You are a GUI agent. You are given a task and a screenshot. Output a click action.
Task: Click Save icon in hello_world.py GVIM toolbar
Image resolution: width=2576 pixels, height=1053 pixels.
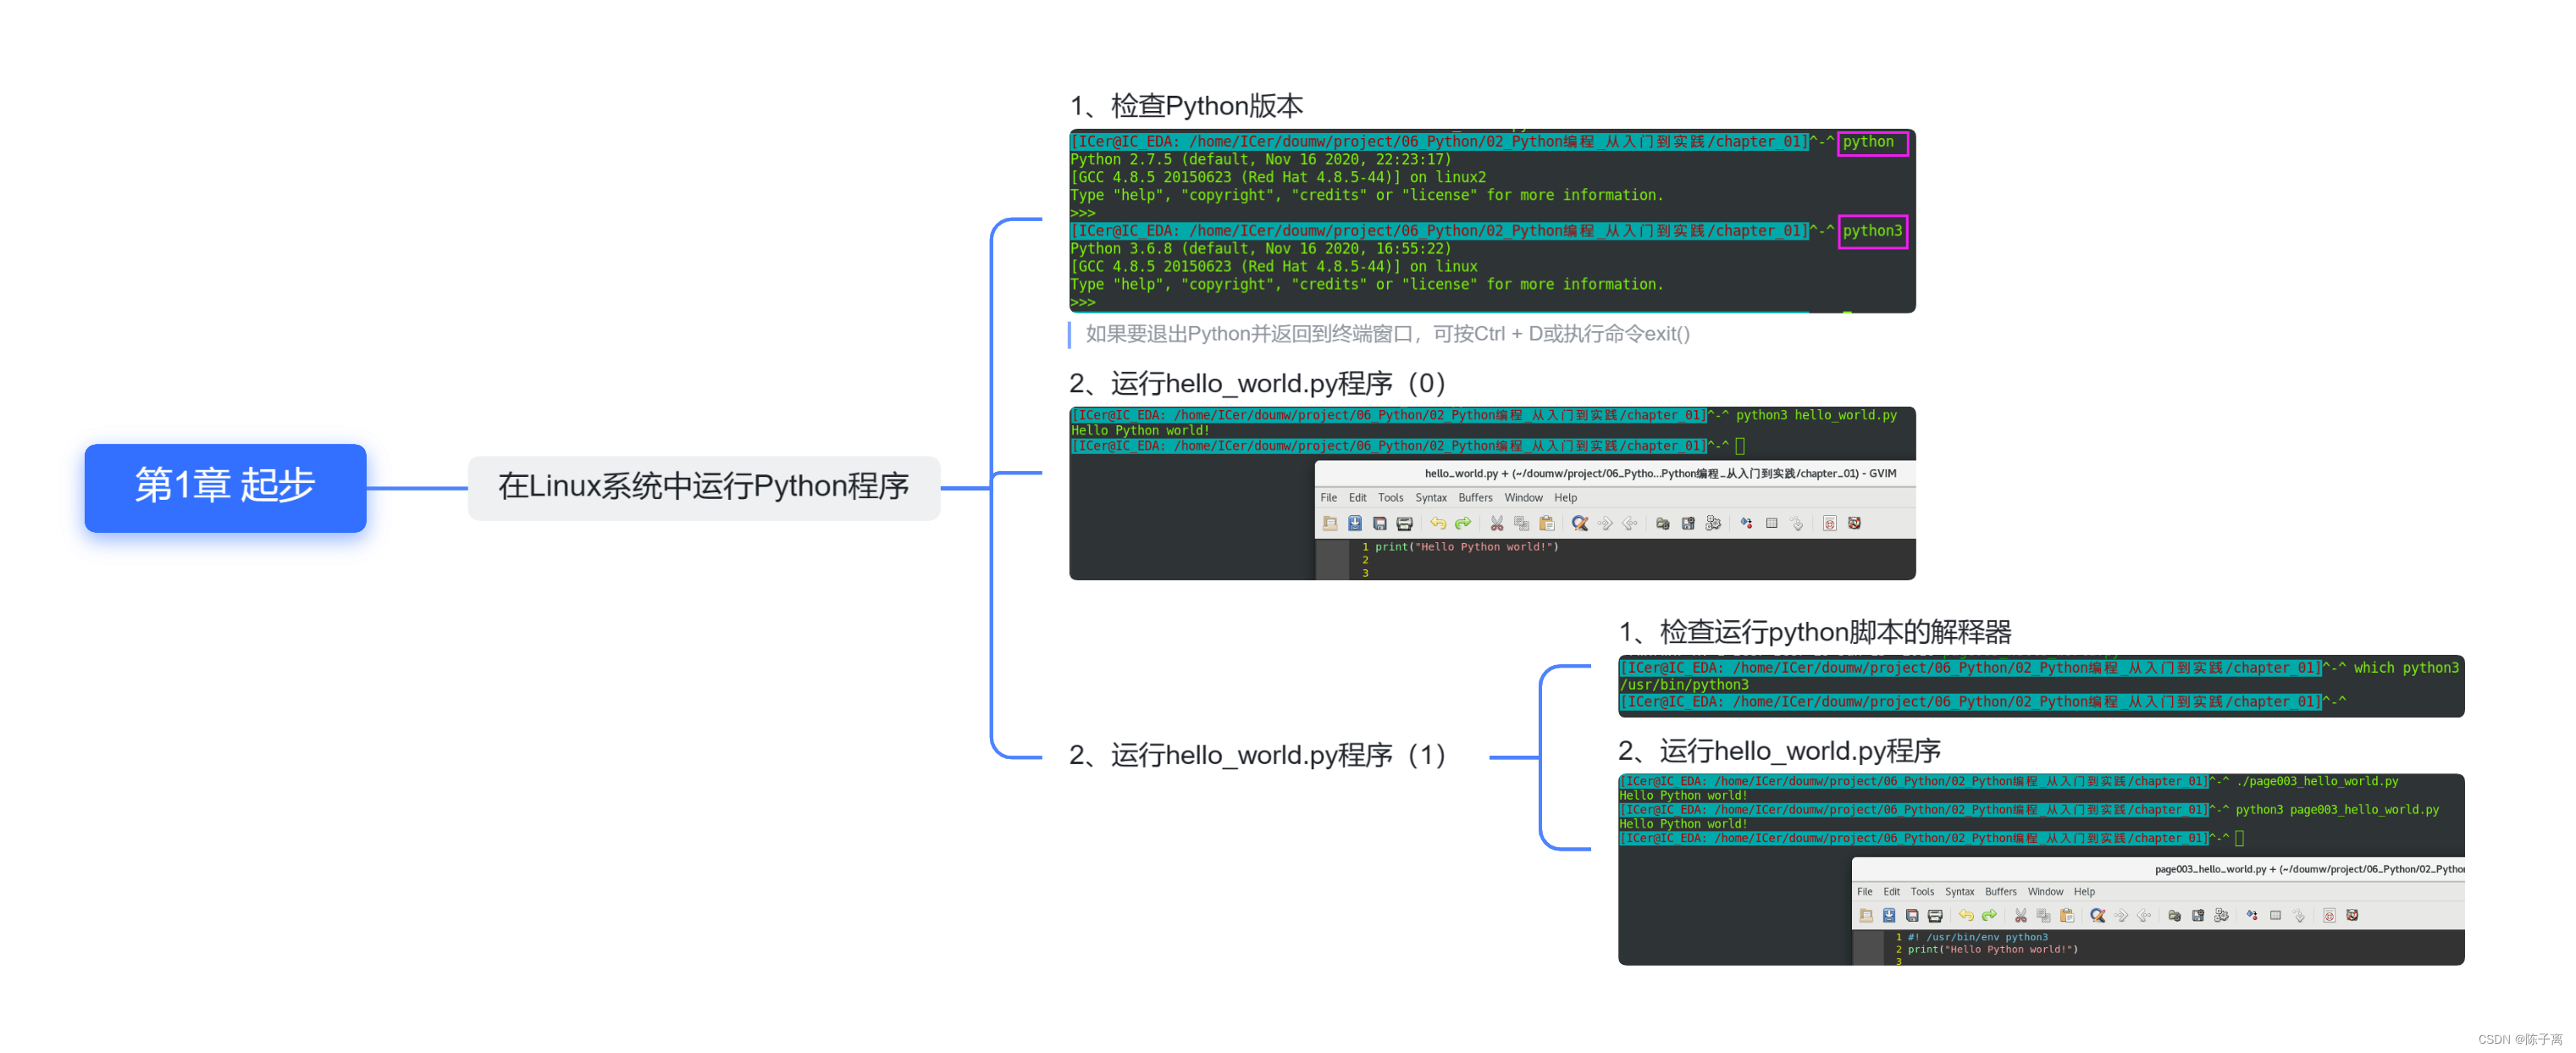coord(1355,523)
